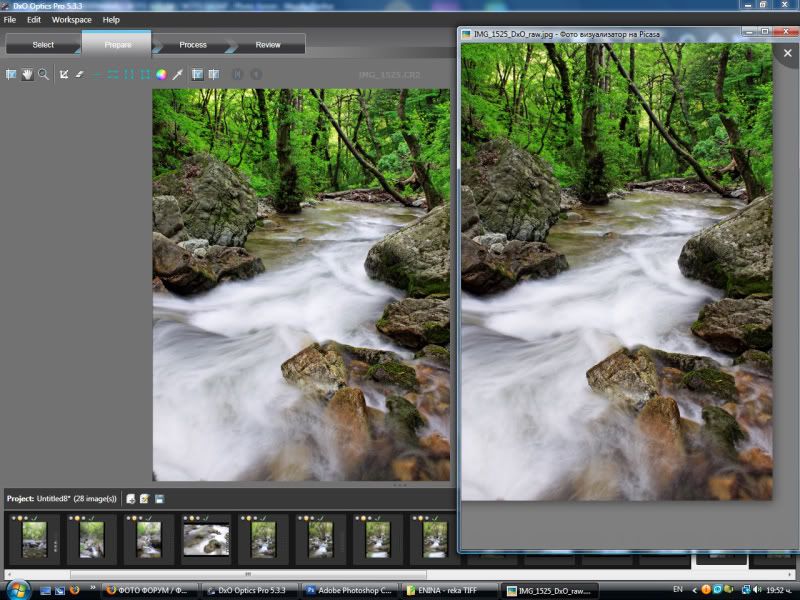Select the Hand pan tool
800x600 pixels.
(x=27, y=74)
